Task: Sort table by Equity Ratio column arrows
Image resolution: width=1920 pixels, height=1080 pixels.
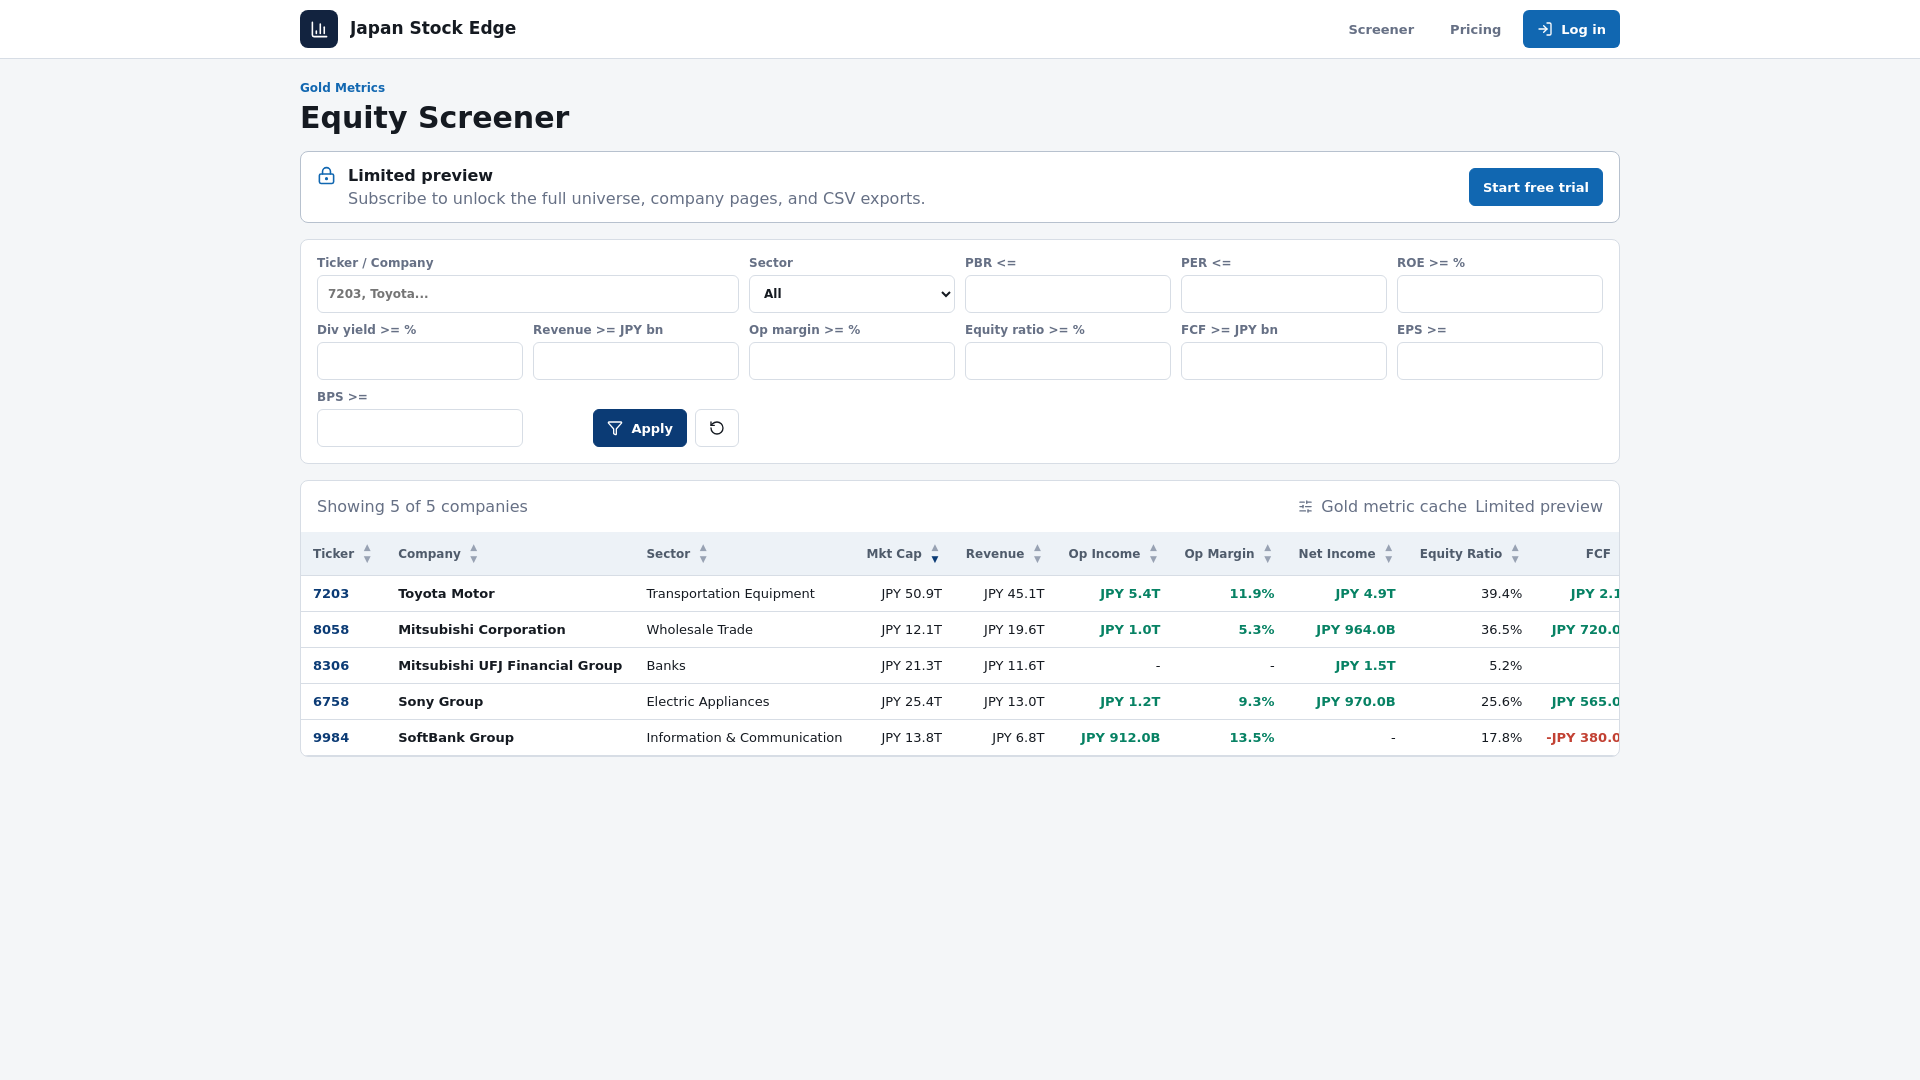Action: (1515, 554)
